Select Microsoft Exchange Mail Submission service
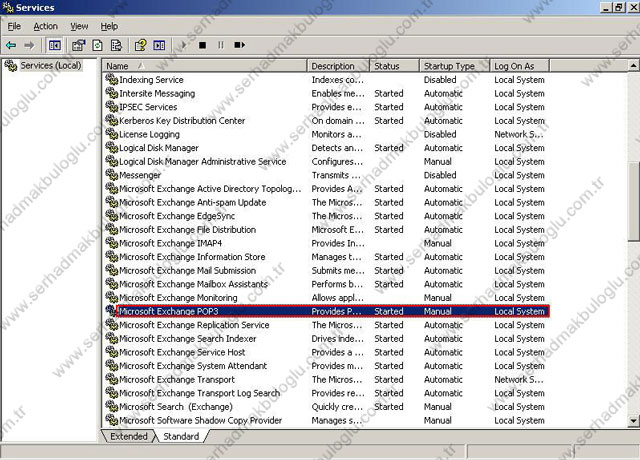The width and height of the screenshot is (640, 460). pyautogui.click(x=187, y=270)
